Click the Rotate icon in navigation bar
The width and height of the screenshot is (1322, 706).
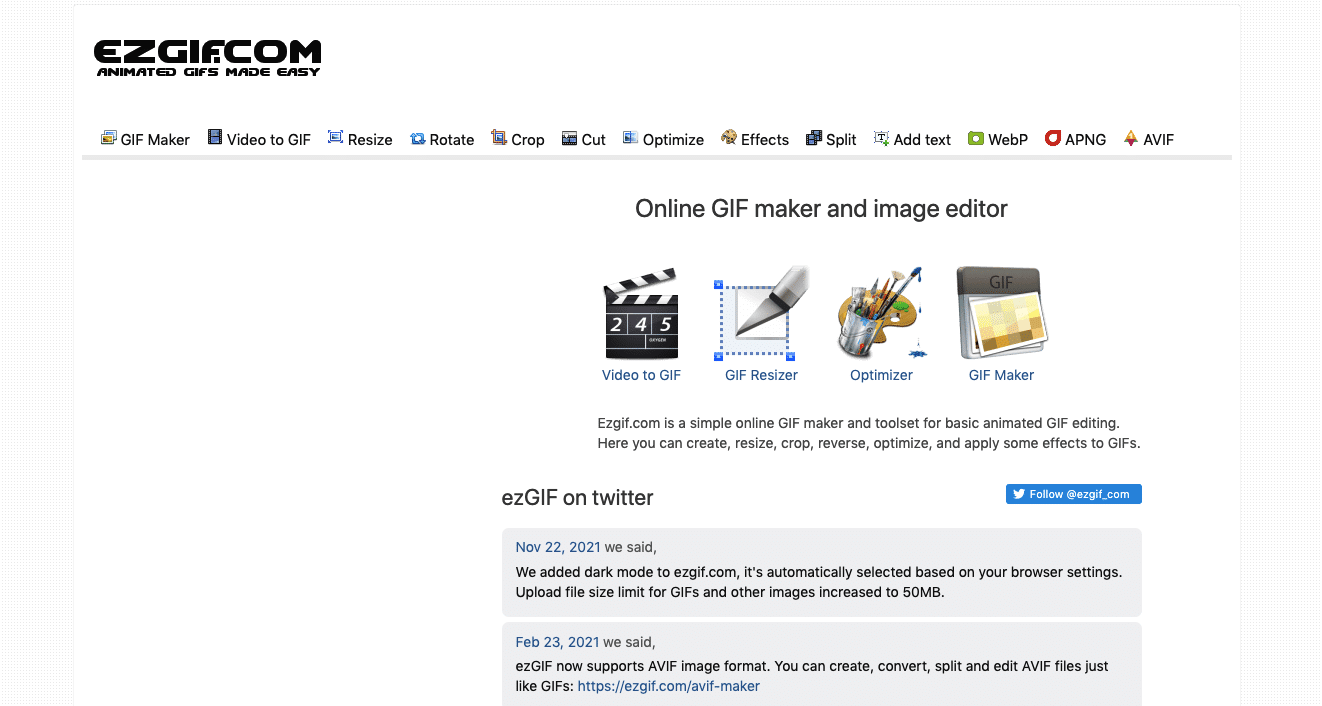418,139
